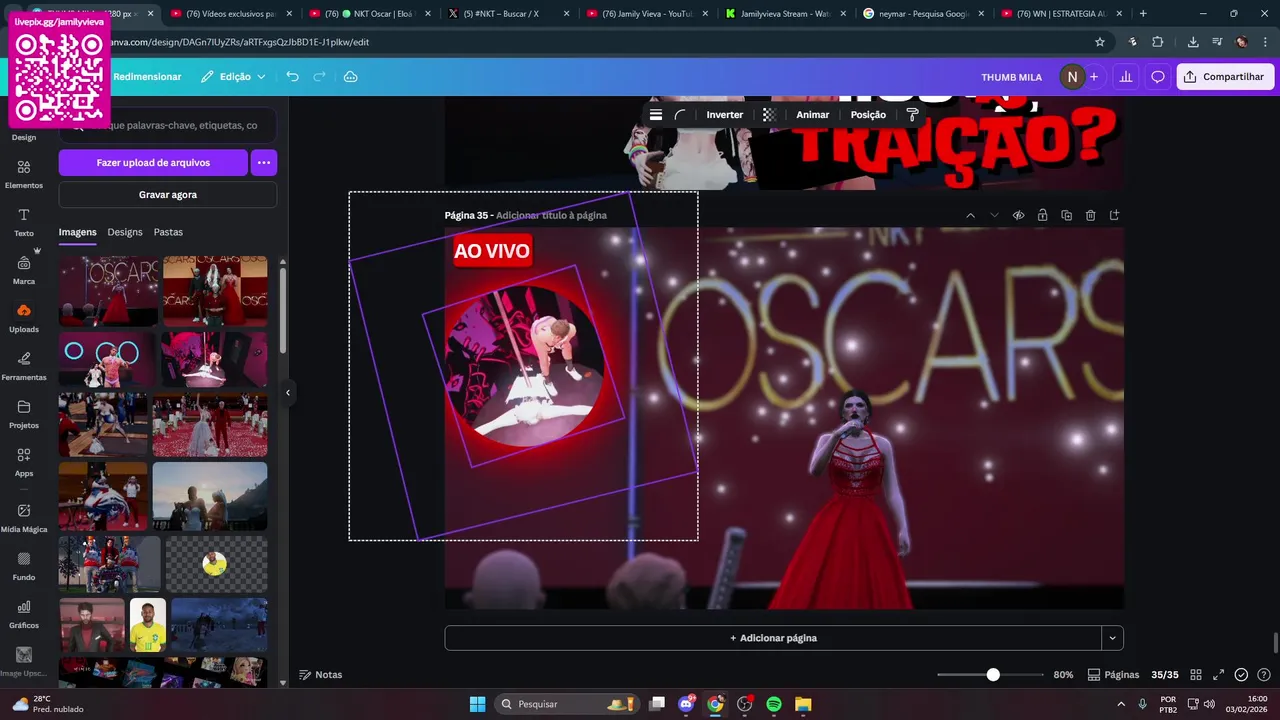Image resolution: width=1280 pixels, height=720 pixels.
Task: Click the Inverter button
Action: click(725, 115)
